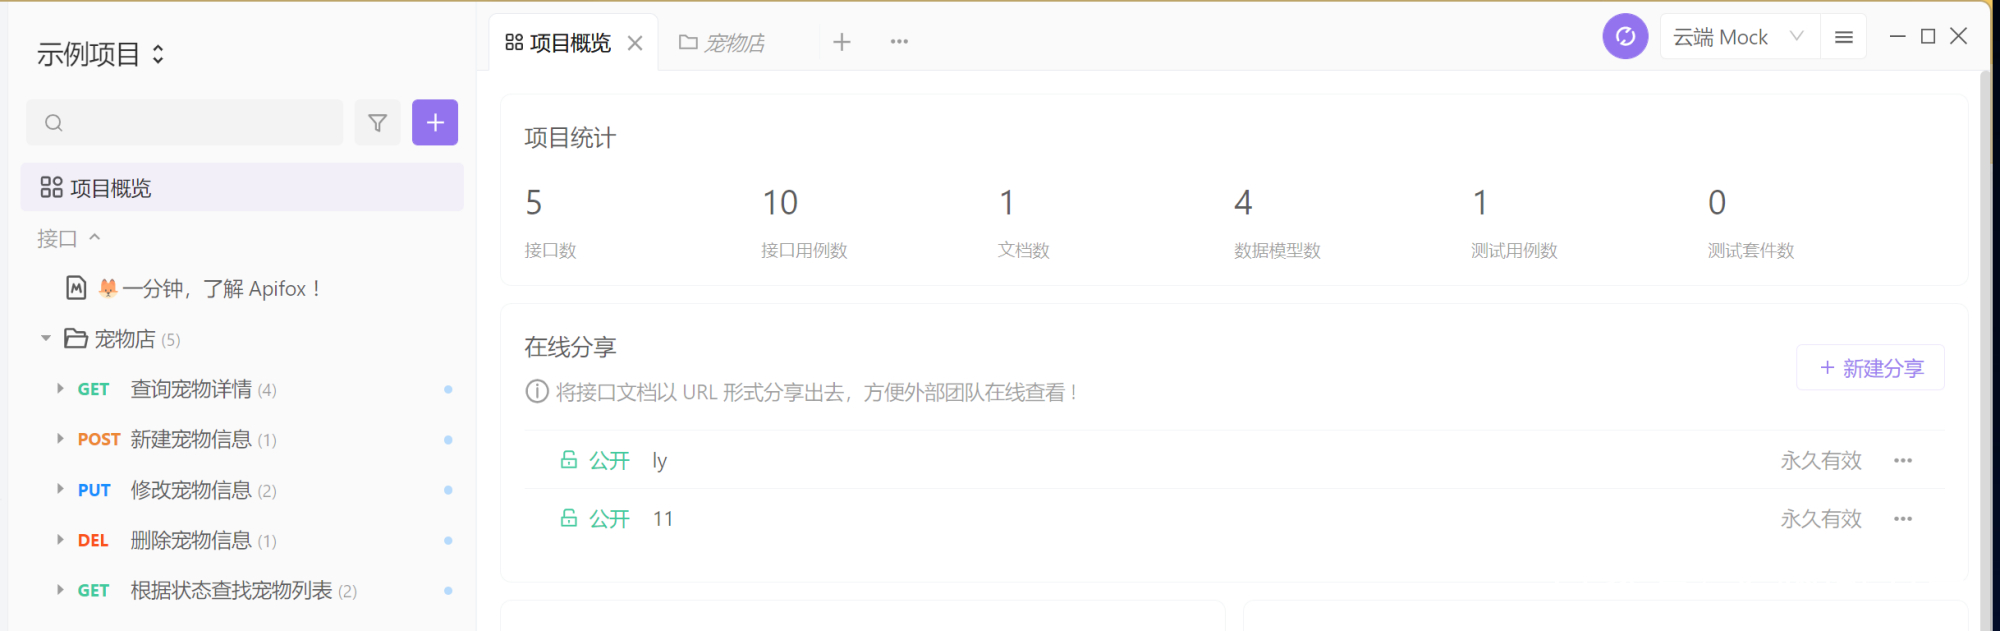Click the 在线分享 heading
Image resolution: width=2000 pixels, height=631 pixels.
point(570,347)
